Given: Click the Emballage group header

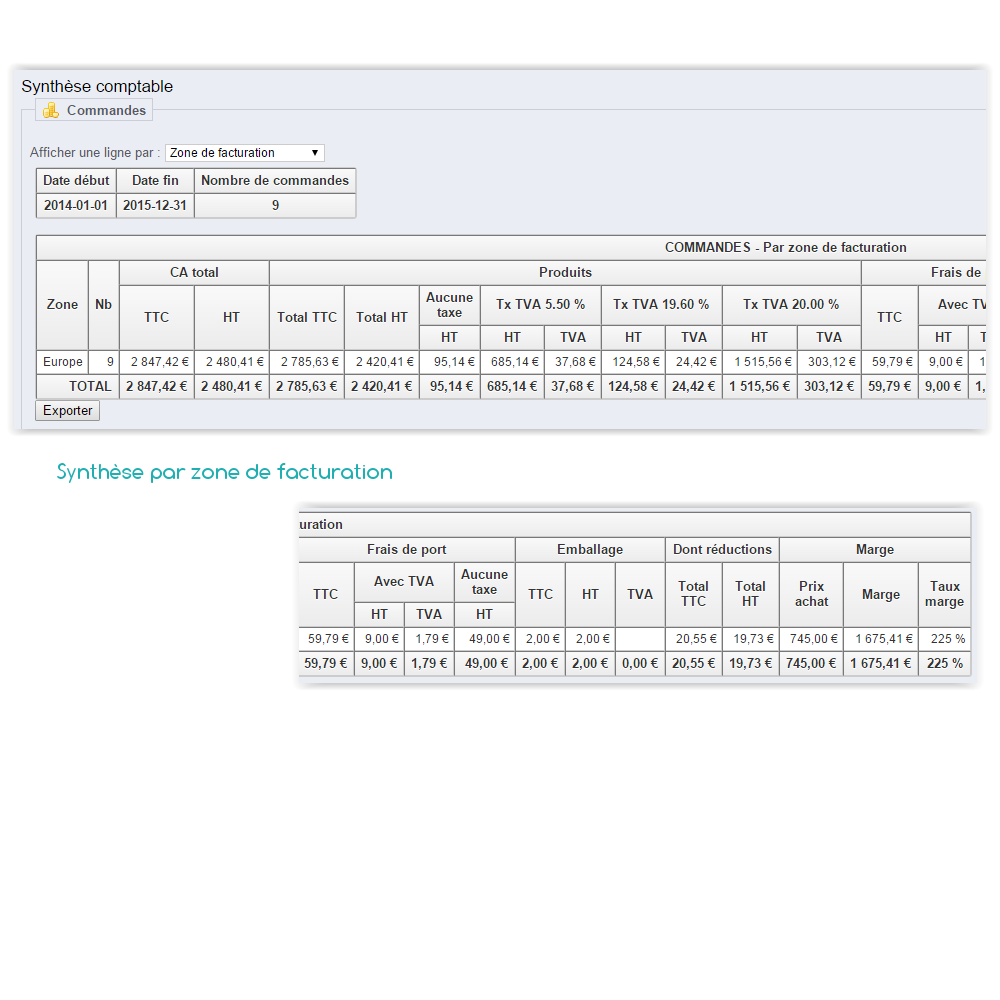Looking at the screenshot, I should click(590, 550).
